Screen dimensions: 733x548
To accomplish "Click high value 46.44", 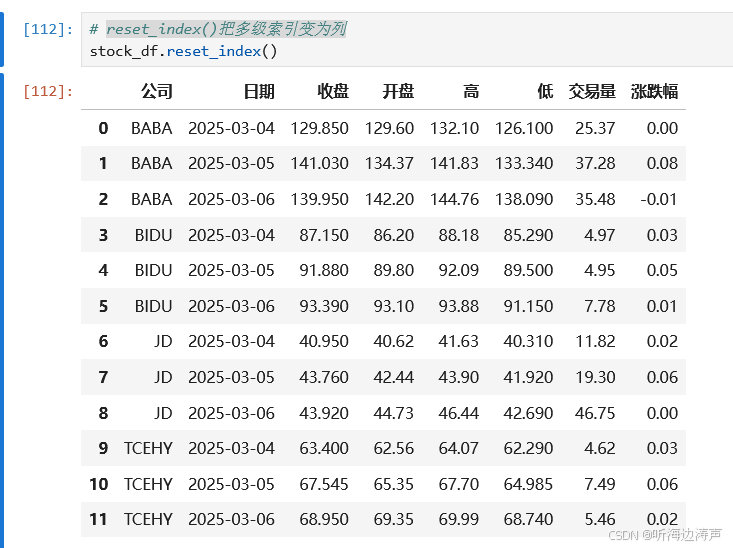I will tap(459, 413).
